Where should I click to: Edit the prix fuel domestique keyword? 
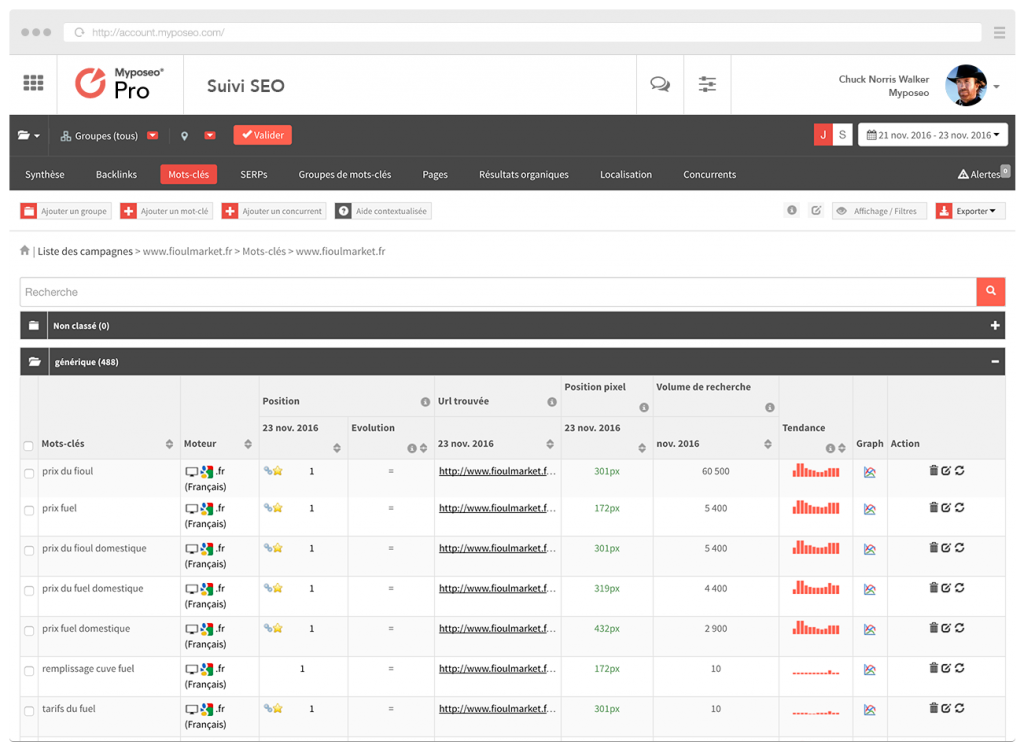tap(946, 628)
